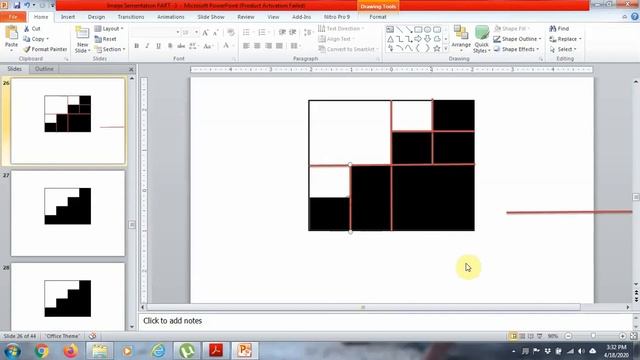Click to add notes field

point(384,321)
